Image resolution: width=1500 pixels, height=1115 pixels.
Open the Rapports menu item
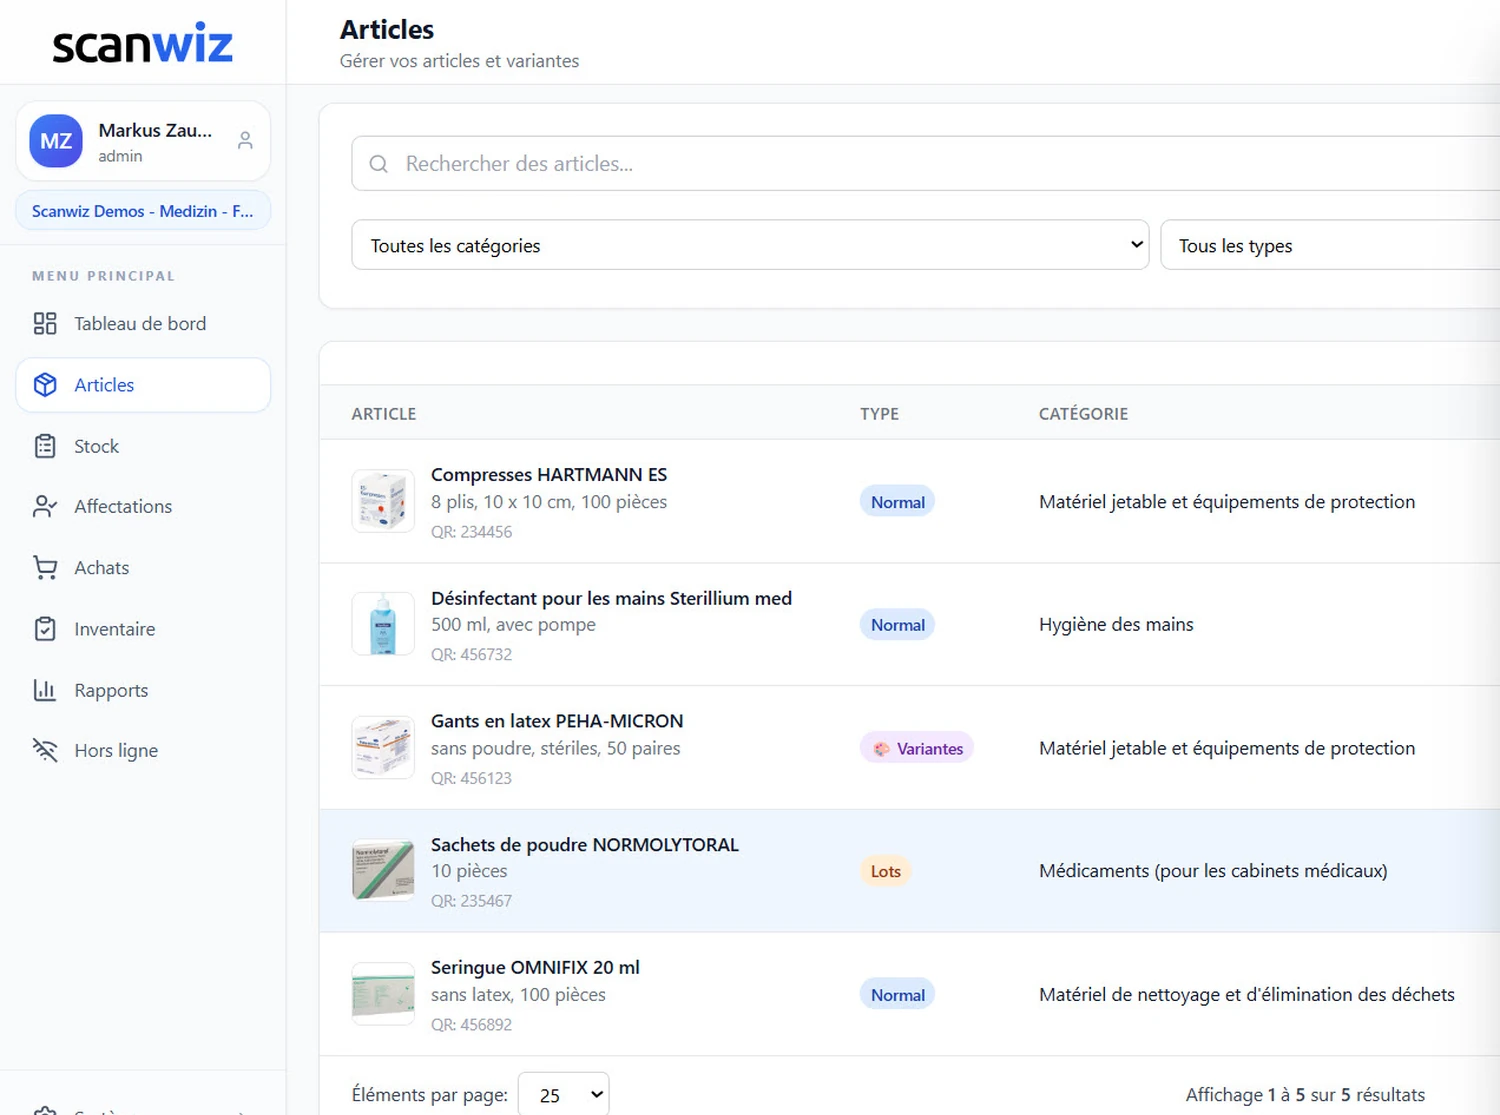point(143,690)
